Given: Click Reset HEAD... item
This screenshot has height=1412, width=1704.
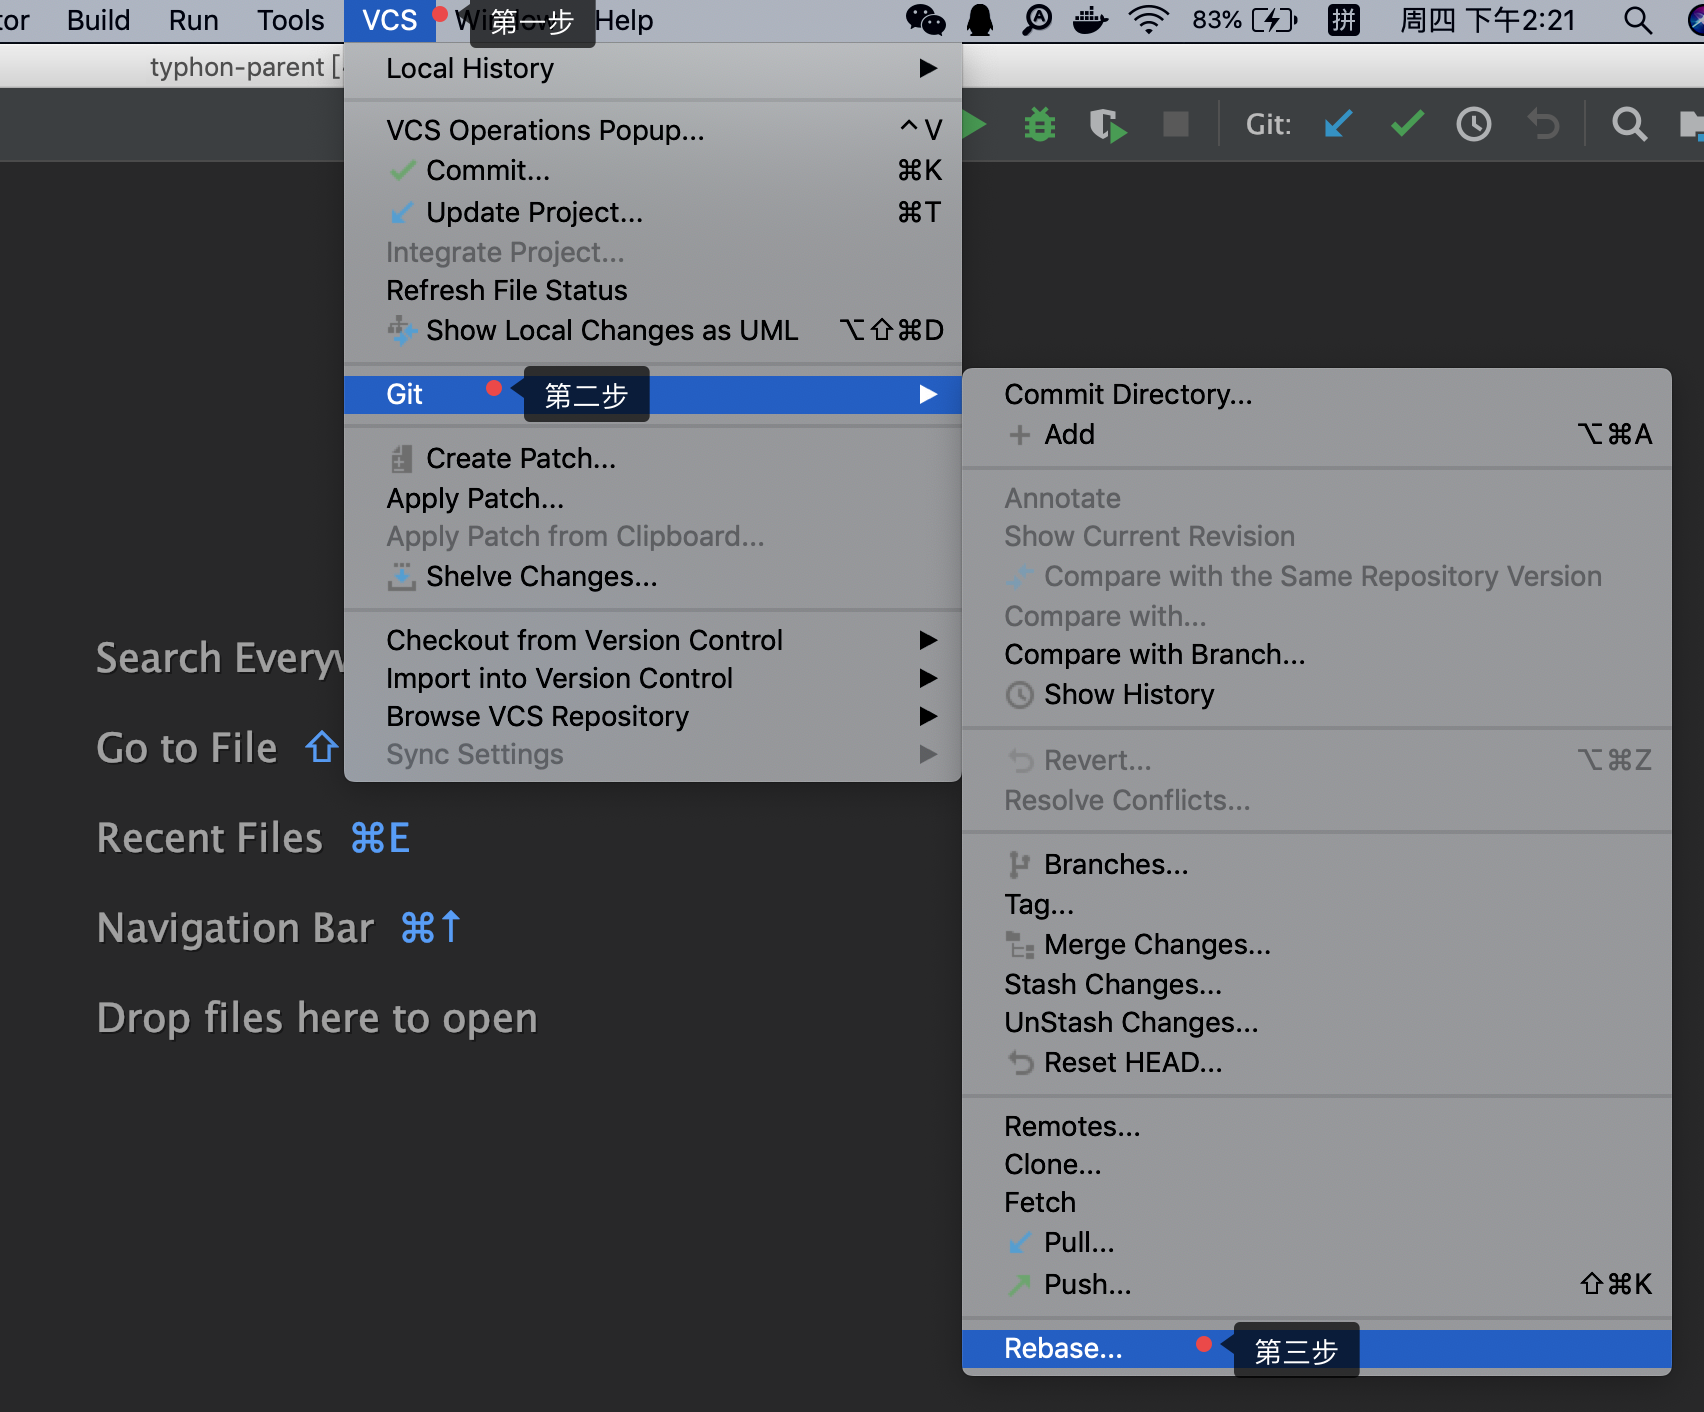Looking at the screenshot, I should [x=1317, y=1062].
